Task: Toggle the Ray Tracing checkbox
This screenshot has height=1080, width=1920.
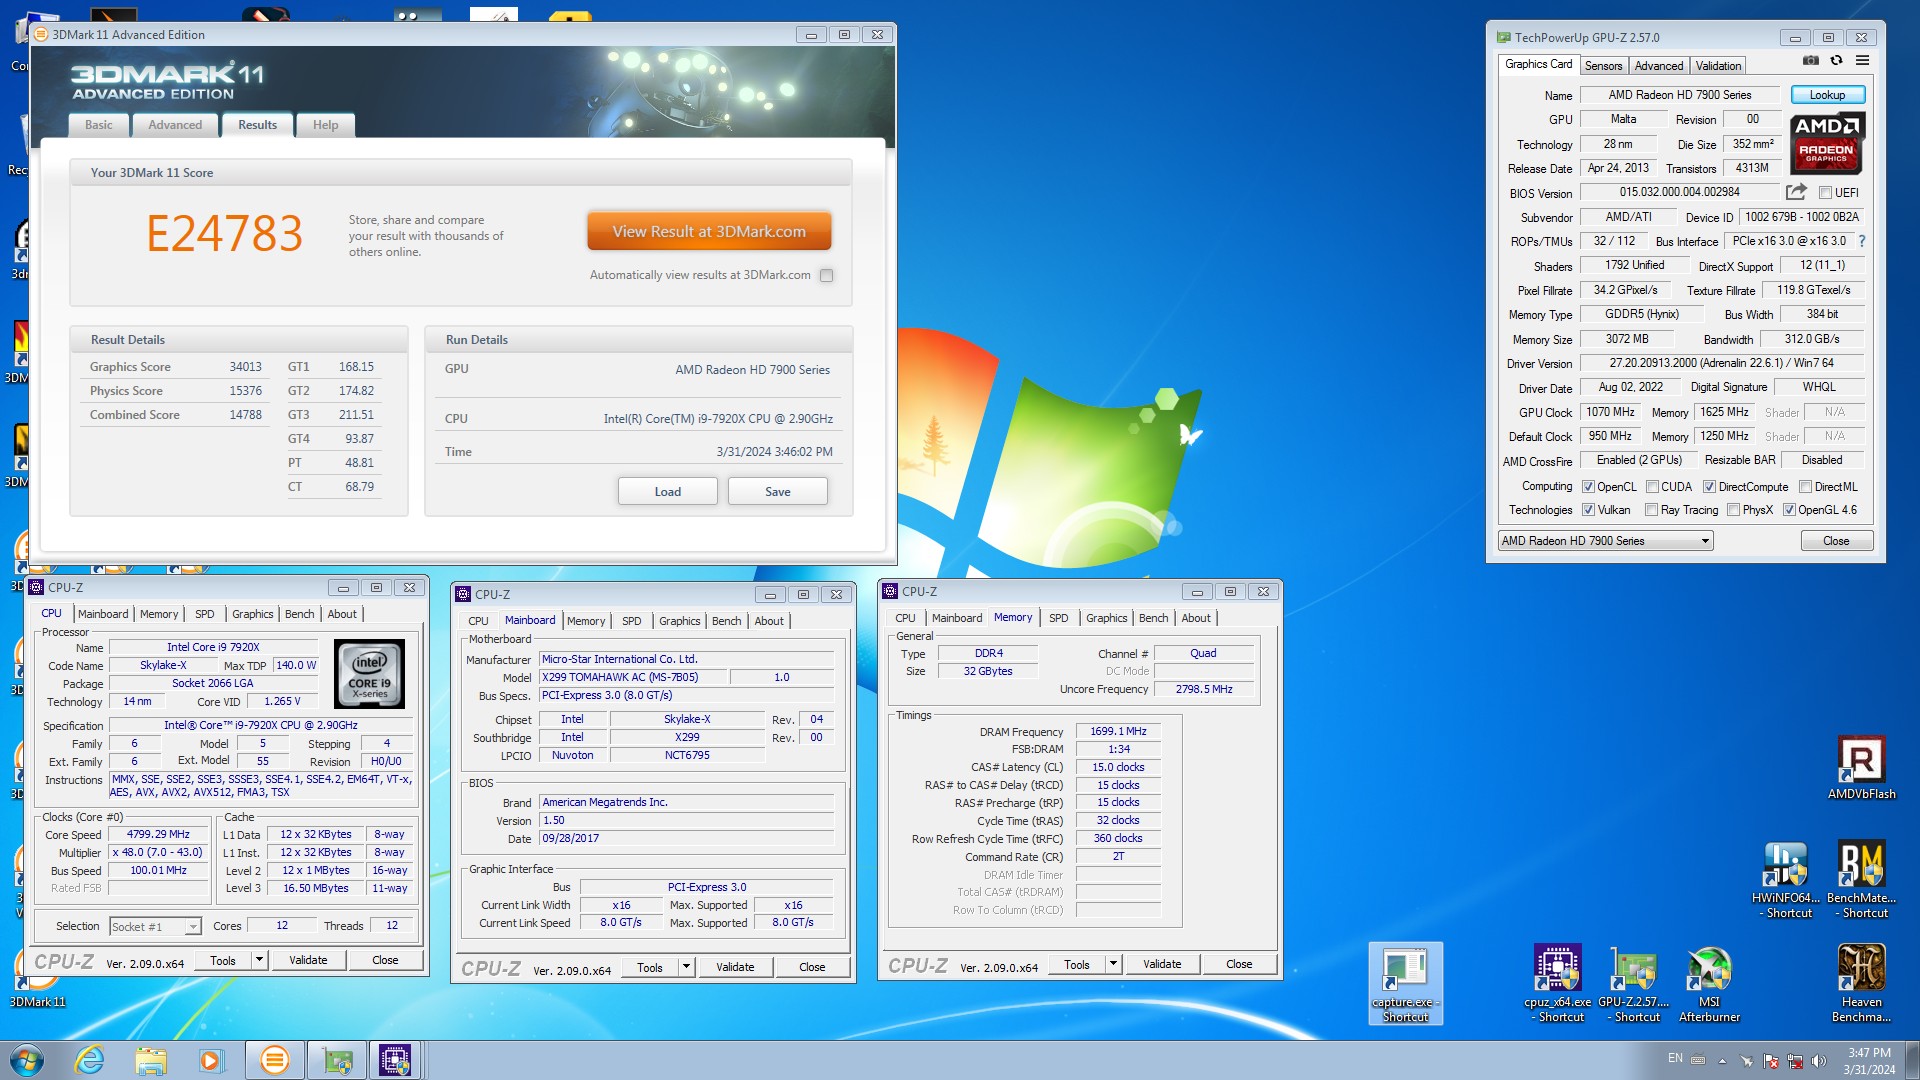Action: pyautogui.click(x=1652, y=510)
